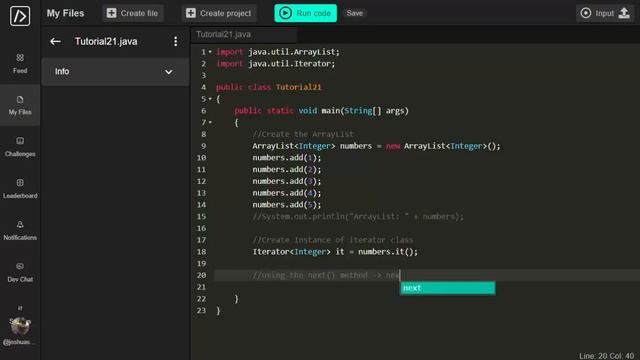The width and height of the screenshot is (640, 360).
Task: Go back with the left arrow
Action: point(55,41)
